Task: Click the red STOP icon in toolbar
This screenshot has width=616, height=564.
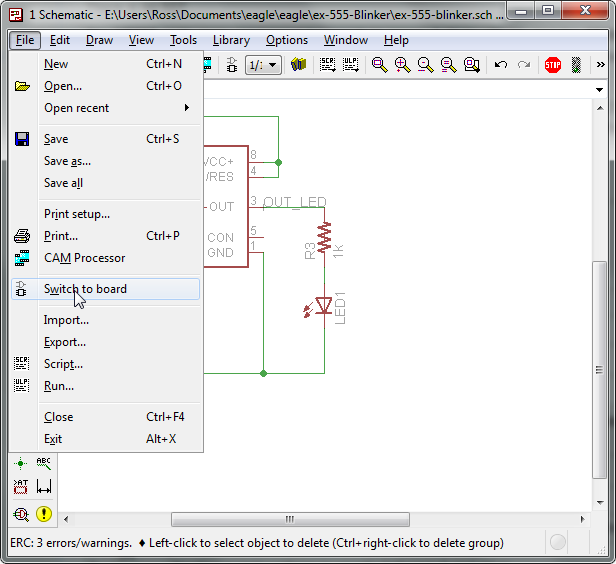Action: click(552, 65)
